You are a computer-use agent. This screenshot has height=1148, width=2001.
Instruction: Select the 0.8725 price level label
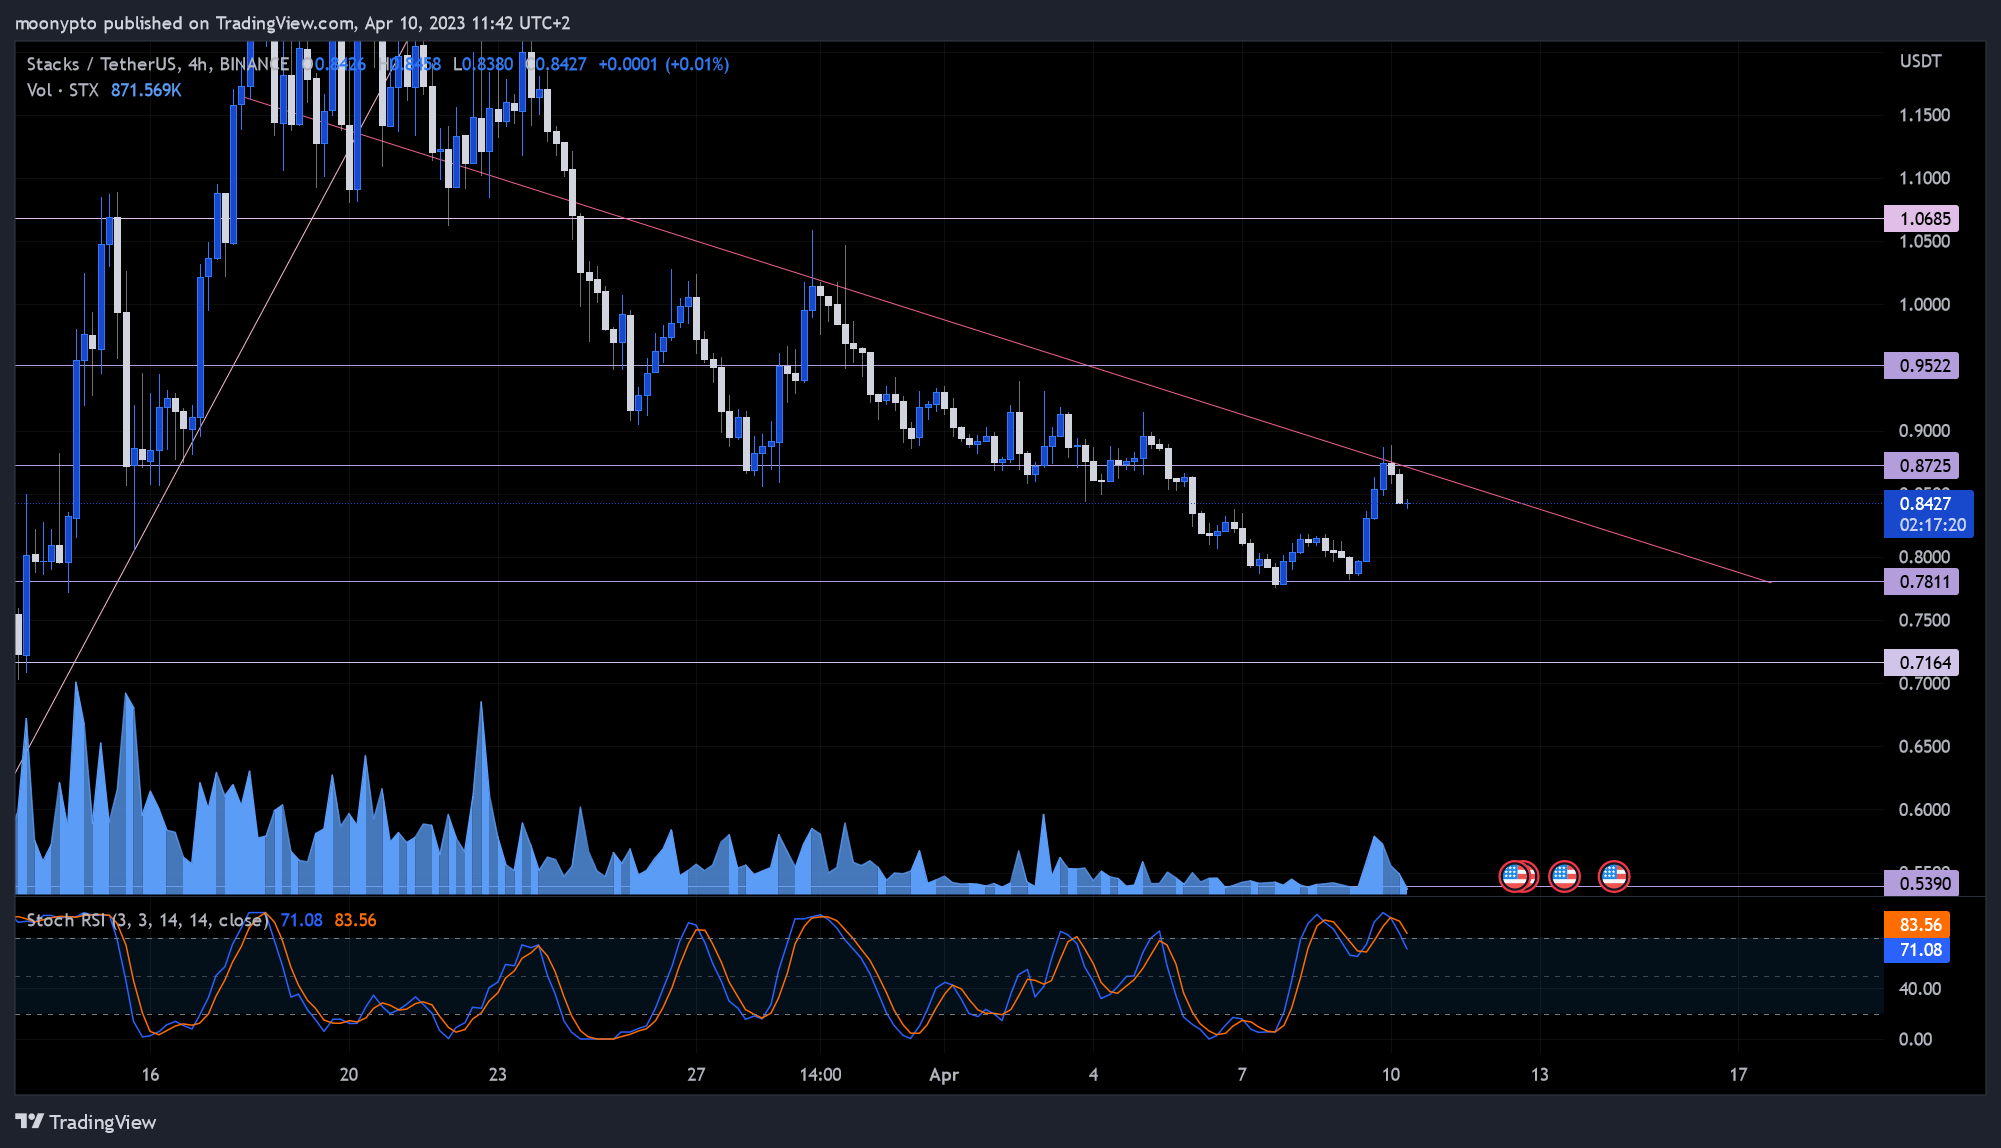(1921, 465)
